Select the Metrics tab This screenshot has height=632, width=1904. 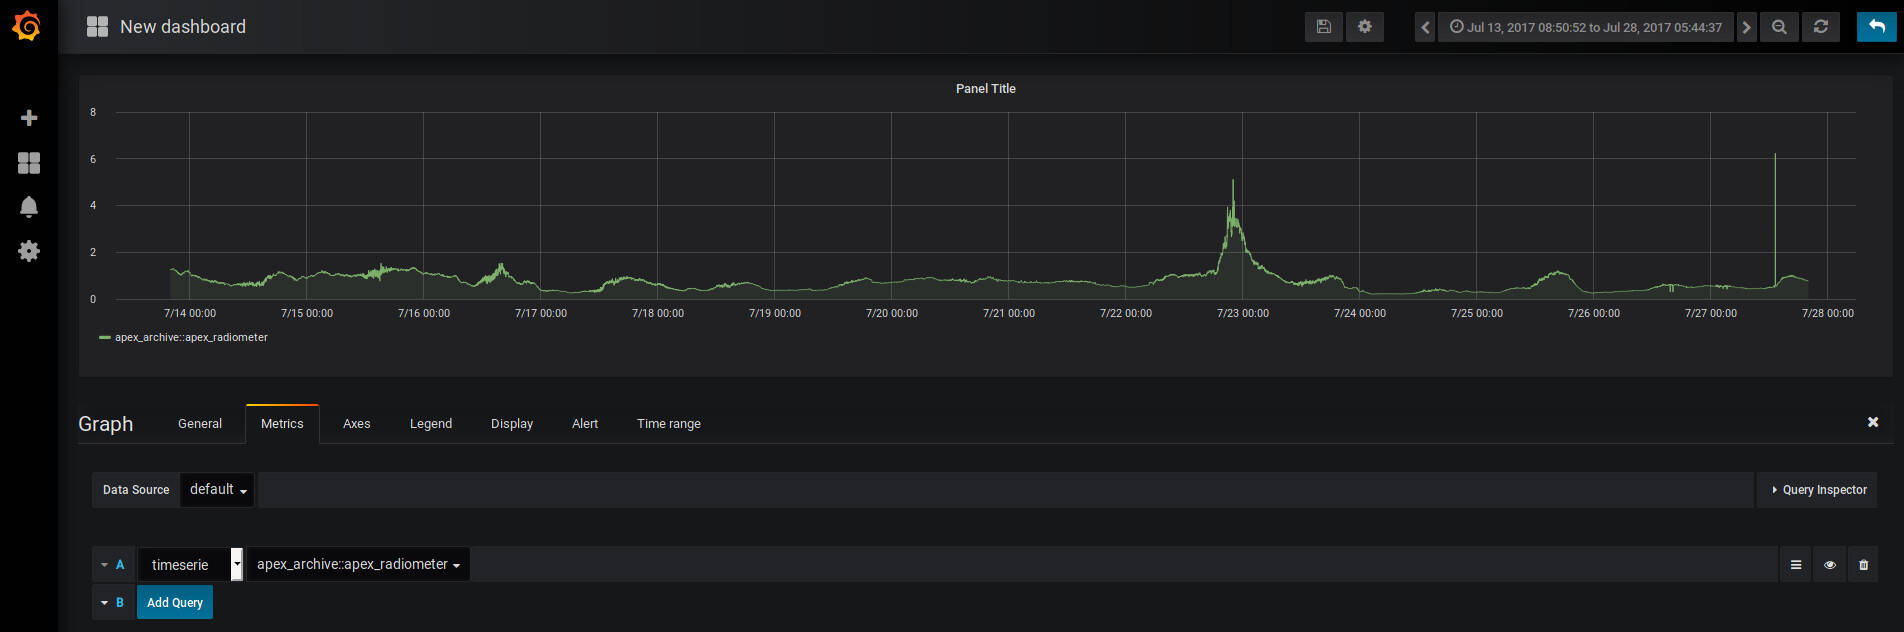[282, 424]
